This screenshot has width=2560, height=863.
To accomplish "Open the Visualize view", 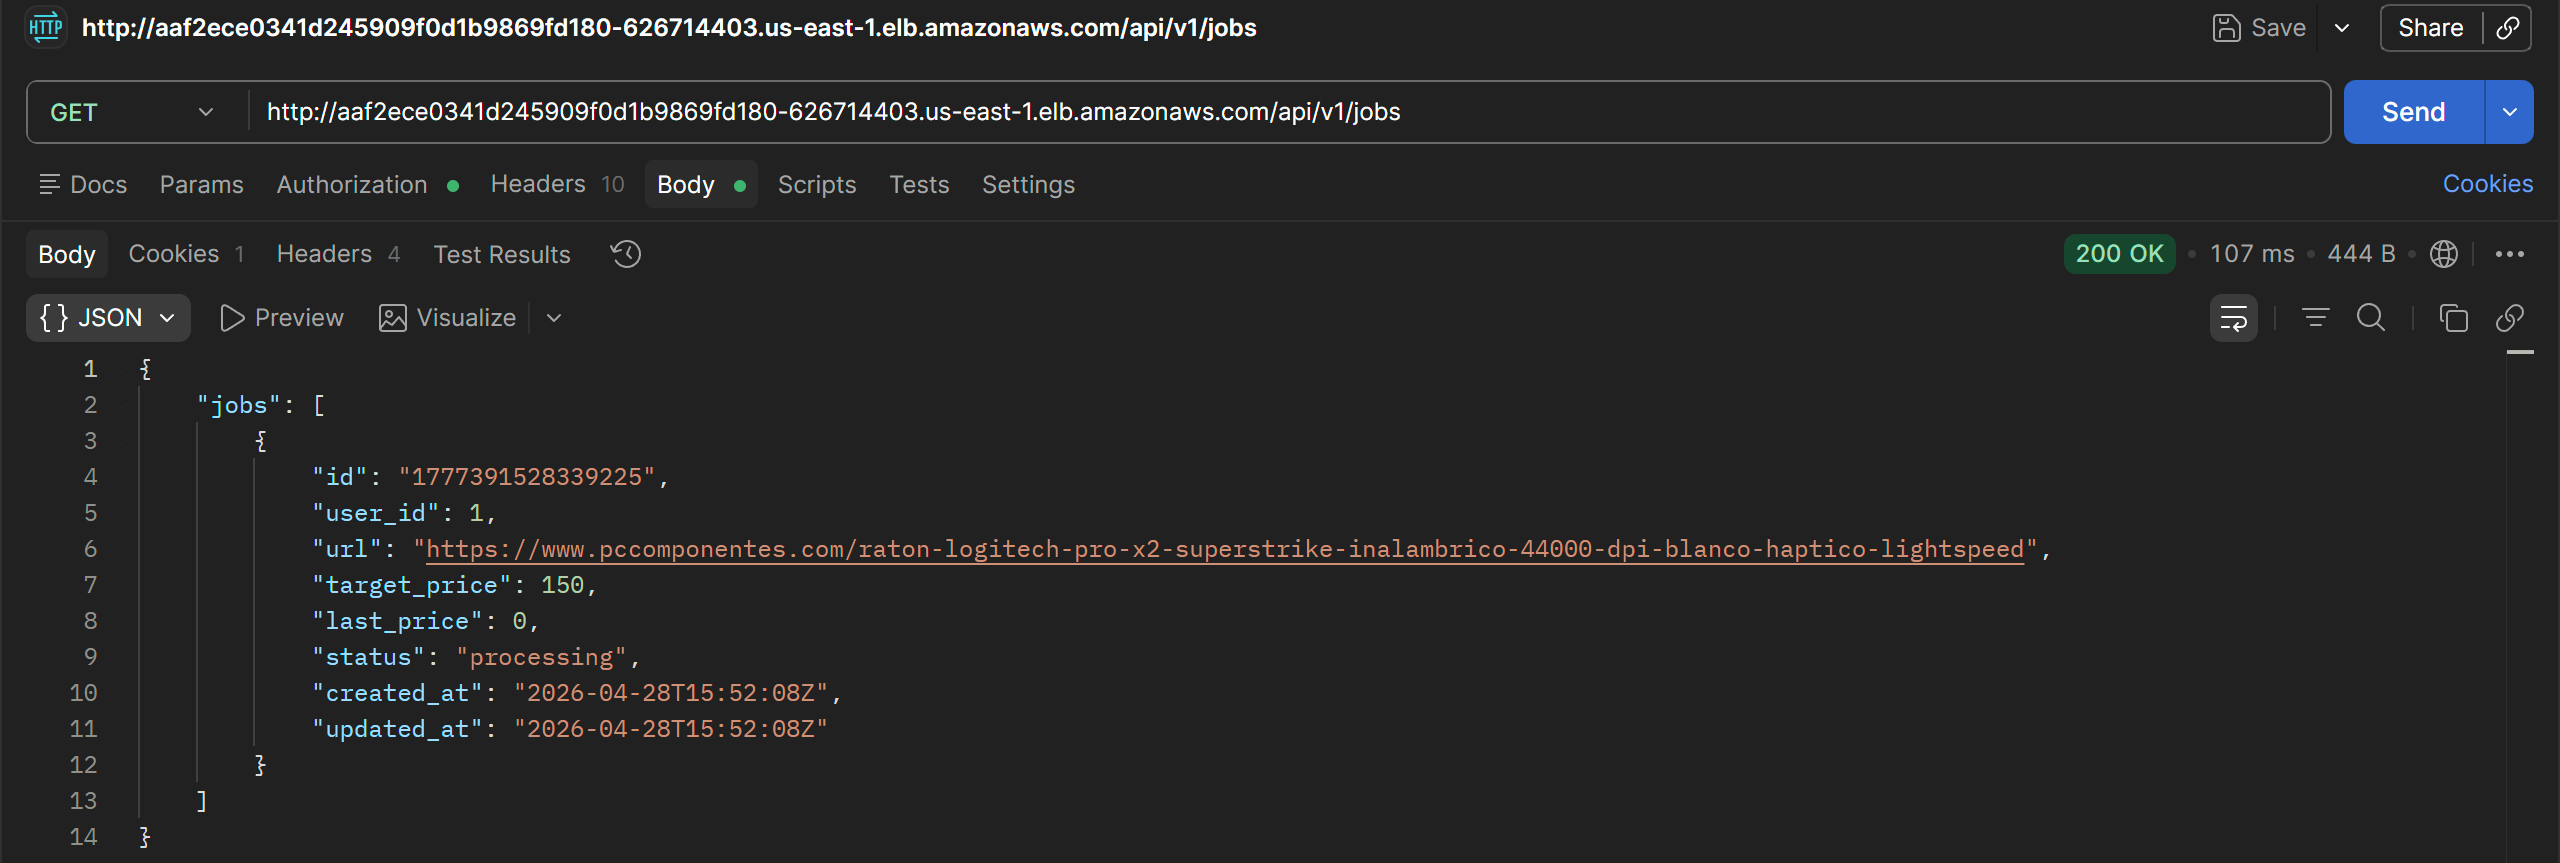I will pos(447,318).
